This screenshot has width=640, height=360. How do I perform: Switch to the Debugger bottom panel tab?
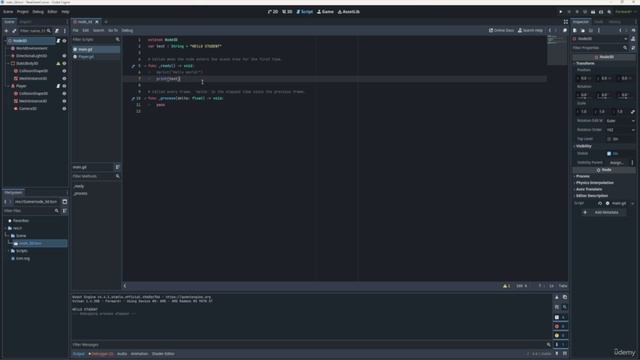point(101,354)
